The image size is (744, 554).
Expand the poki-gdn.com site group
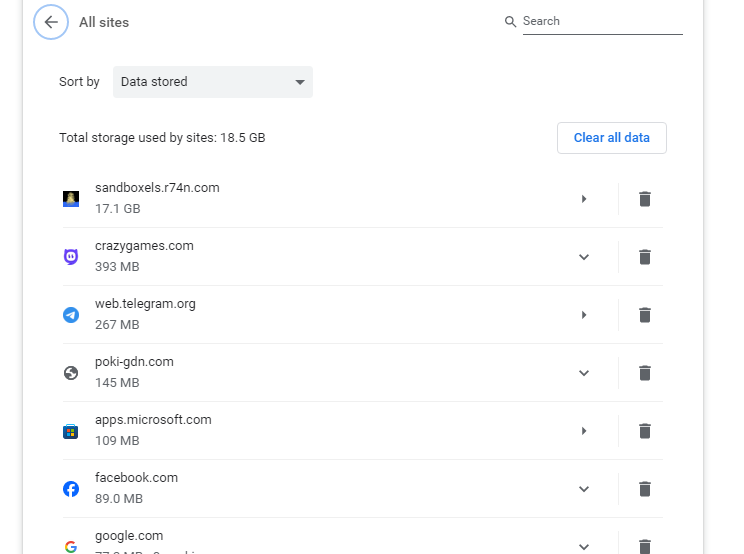pyautogui.click(x=584, y=373)
